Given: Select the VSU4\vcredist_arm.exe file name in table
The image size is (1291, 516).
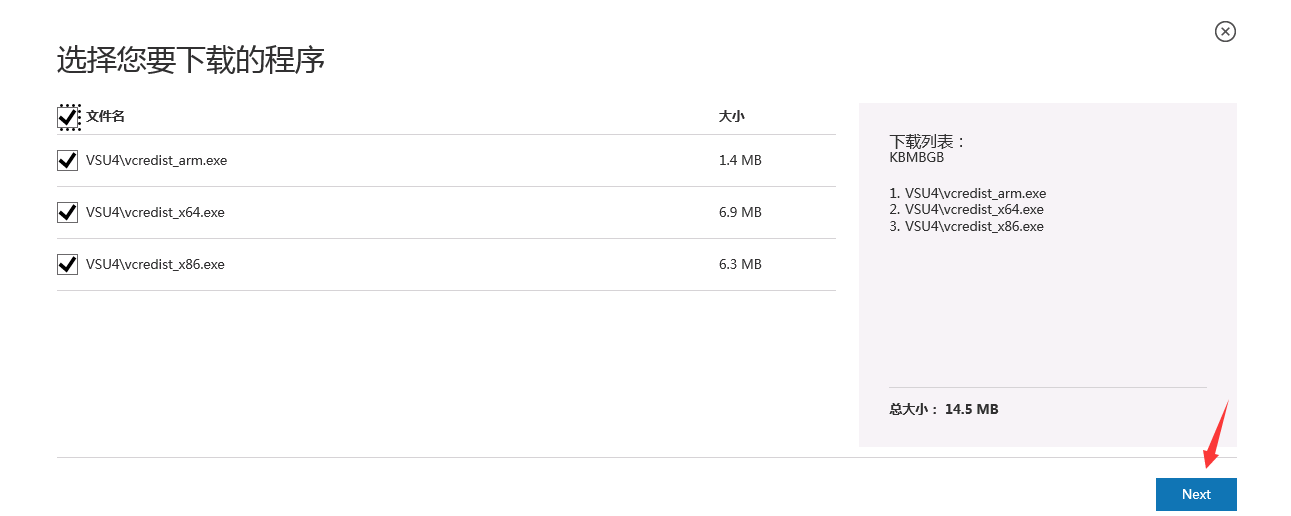Looking at the screenshot, I should (156, 160).
